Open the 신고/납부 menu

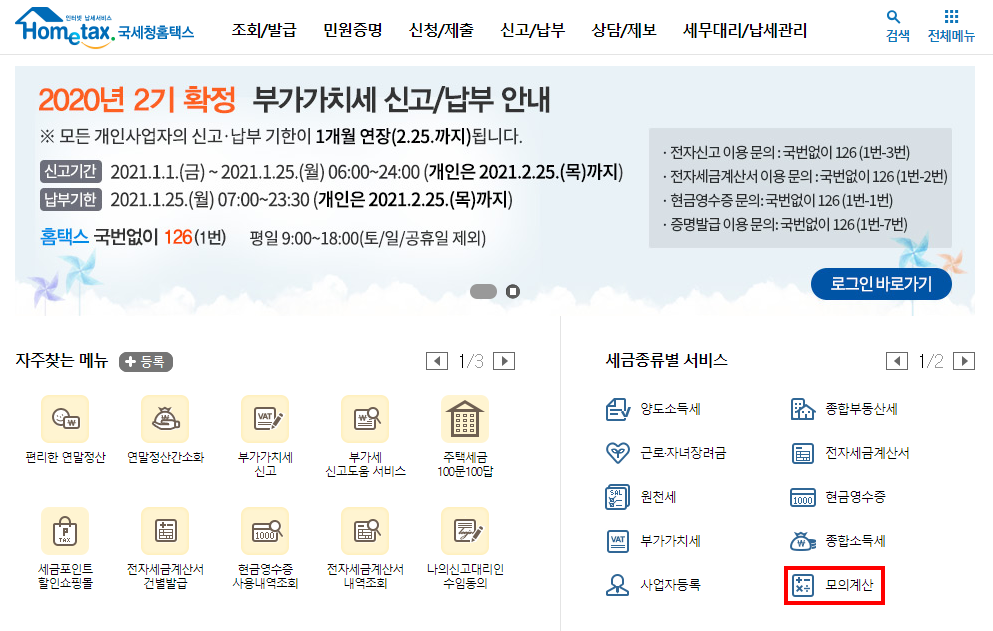click(533, 30)
